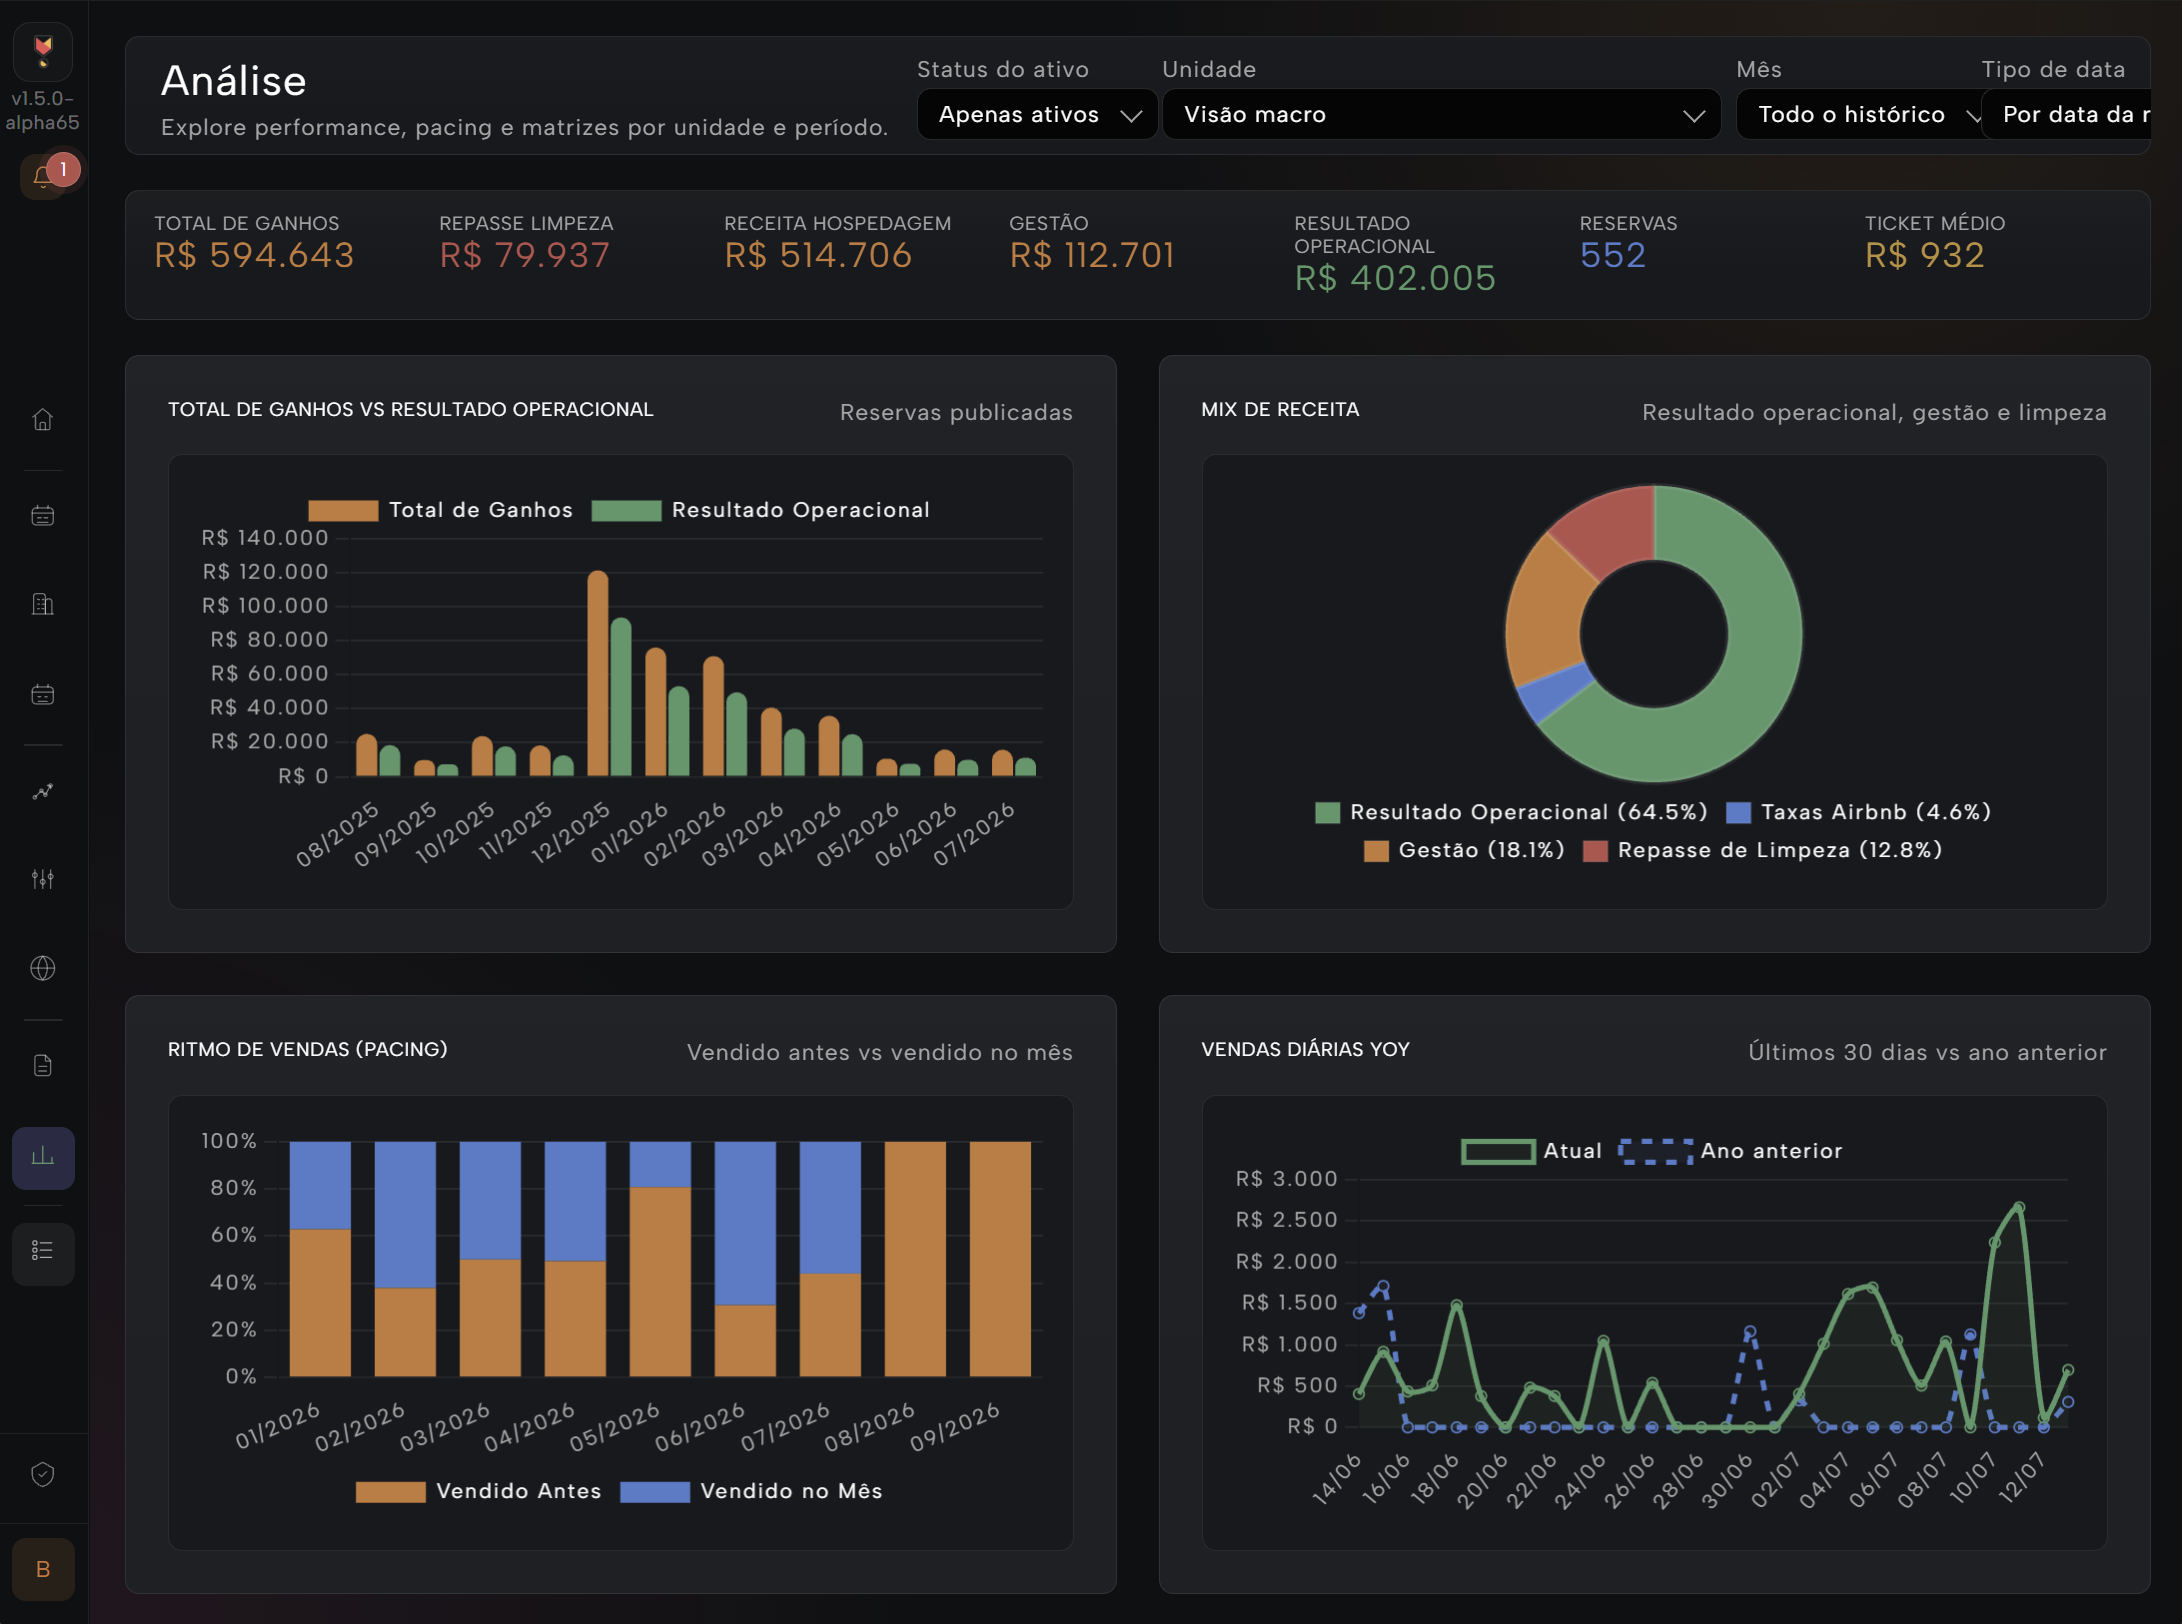The height and width of the screenshot is (1624, 2182).
Task: Click the Total de Ganhos R$ 594.643 value
Action: click(x=254, y=255)
